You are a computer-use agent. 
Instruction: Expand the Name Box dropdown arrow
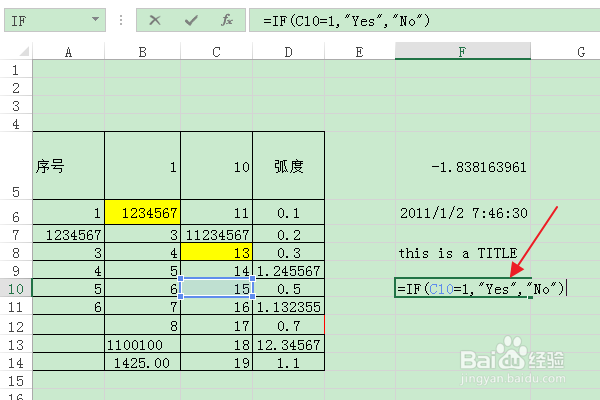[95, 19]
